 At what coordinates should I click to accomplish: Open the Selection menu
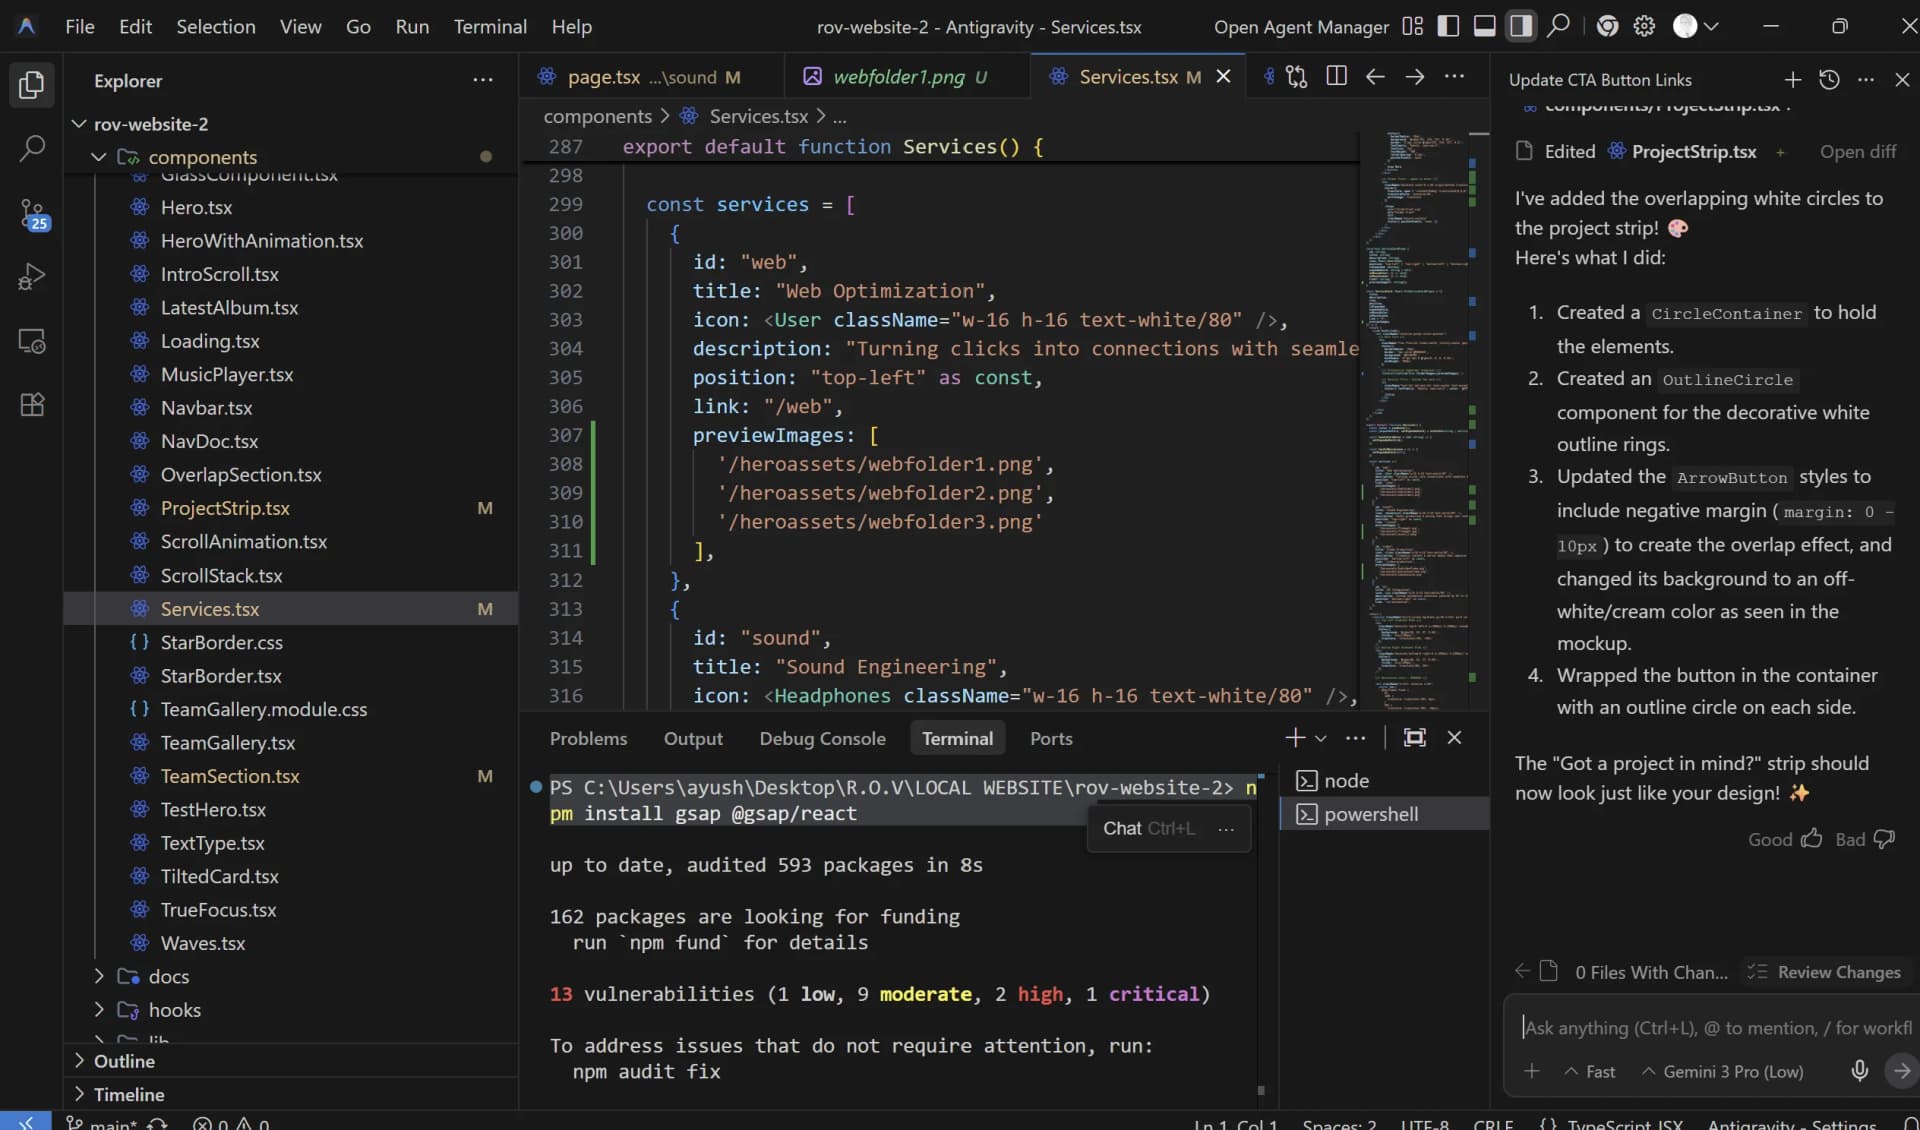click(x=216, y=27)
